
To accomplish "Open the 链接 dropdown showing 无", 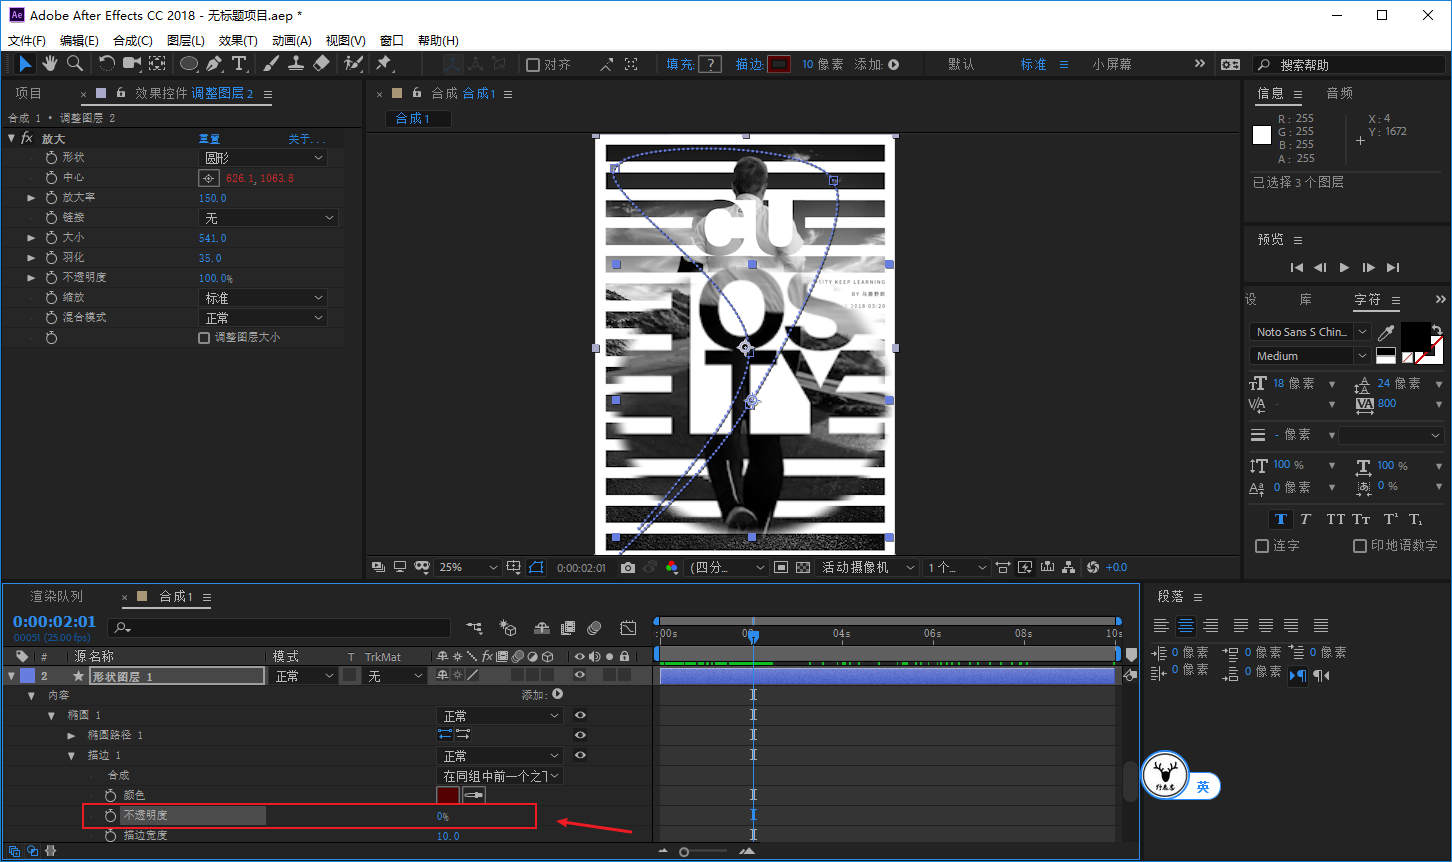I will coord(268,218).
